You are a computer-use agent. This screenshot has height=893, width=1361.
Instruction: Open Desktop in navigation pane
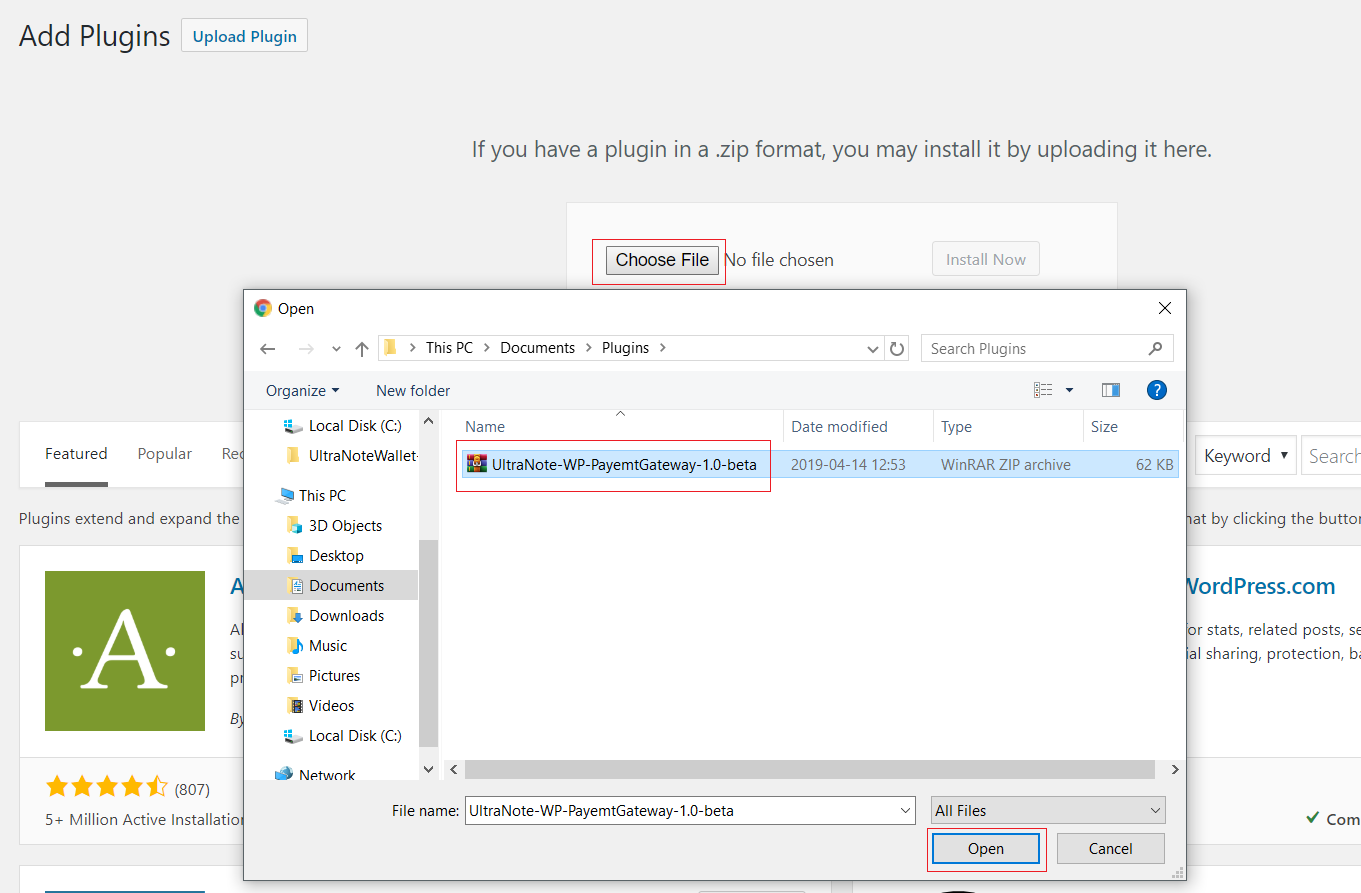click(x=326, y=555)
